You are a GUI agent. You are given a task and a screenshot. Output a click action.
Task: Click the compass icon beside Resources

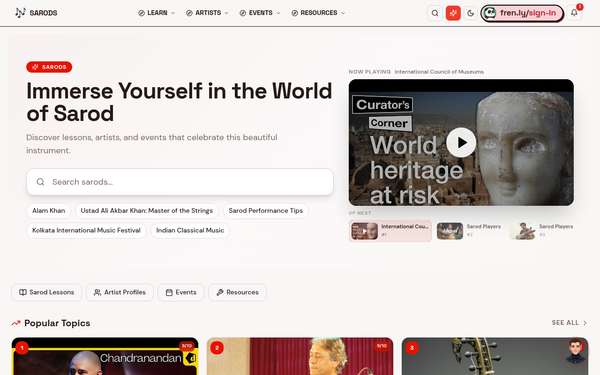click(295, 13)
